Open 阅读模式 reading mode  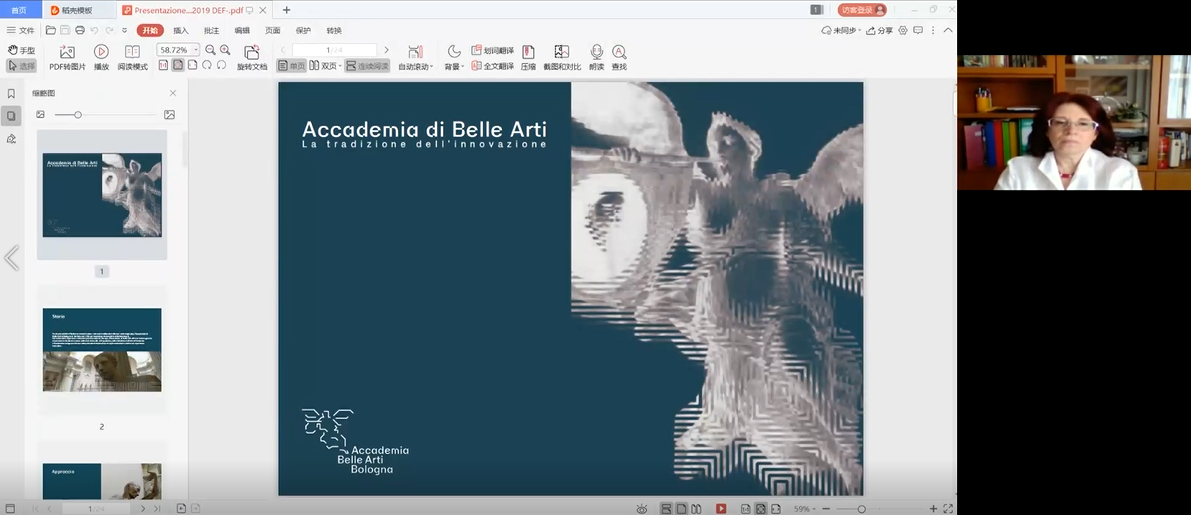click(x=132, y=52)
